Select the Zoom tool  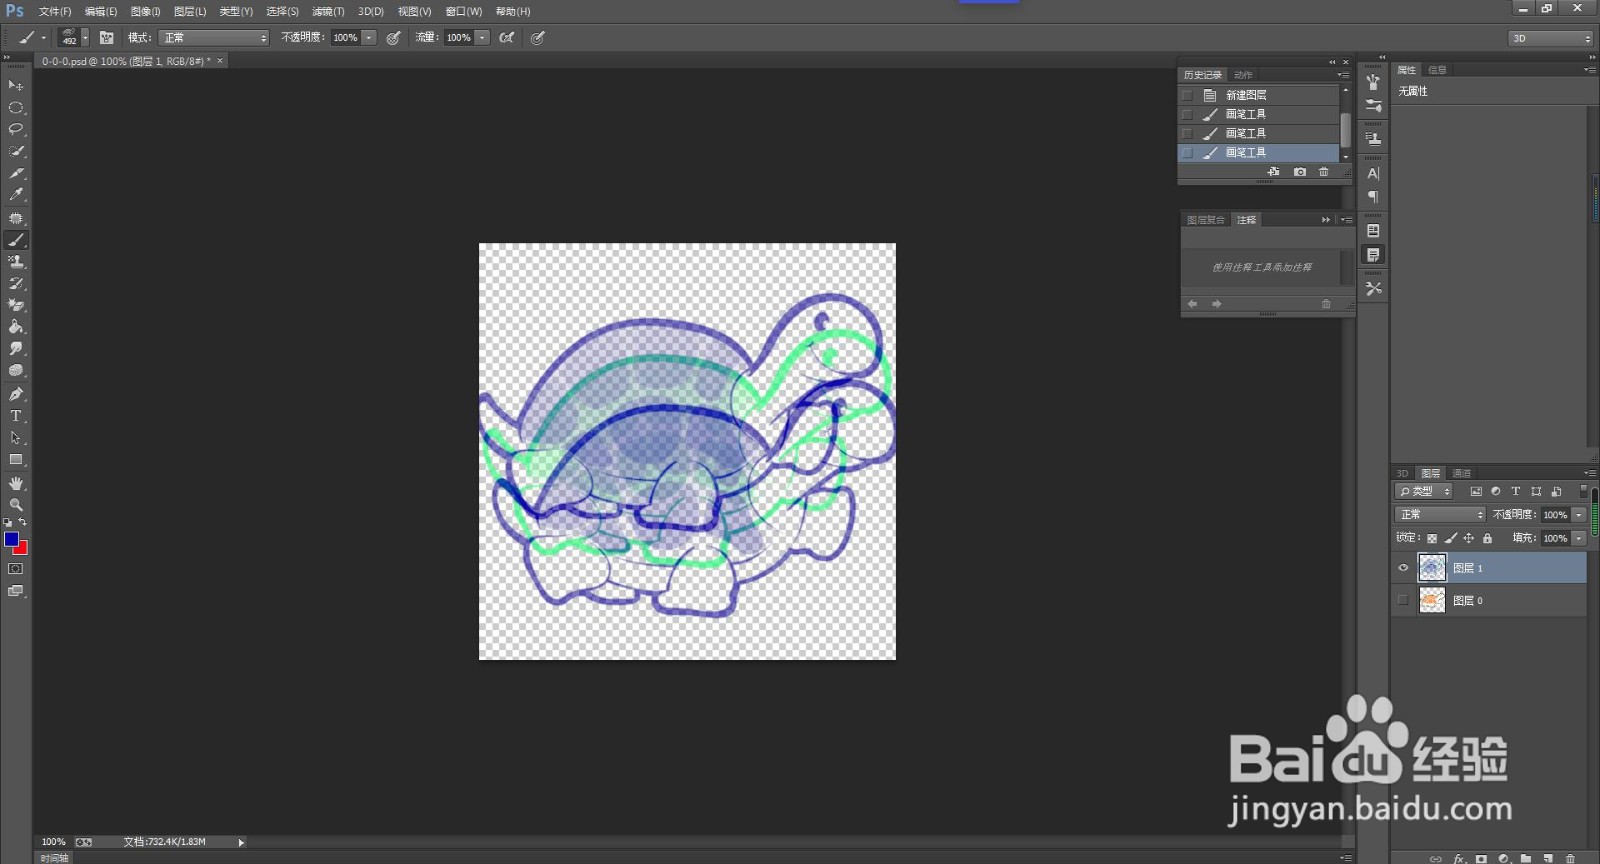coord(15,505)
